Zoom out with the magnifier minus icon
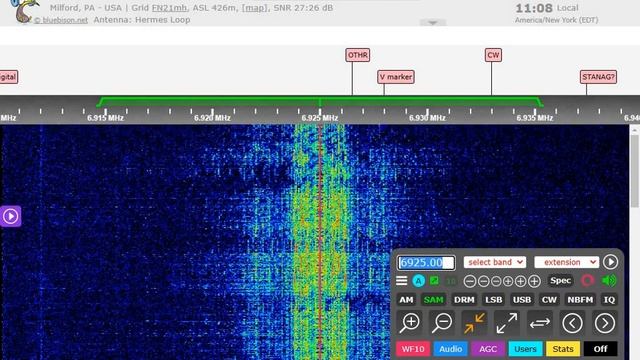 442,323
